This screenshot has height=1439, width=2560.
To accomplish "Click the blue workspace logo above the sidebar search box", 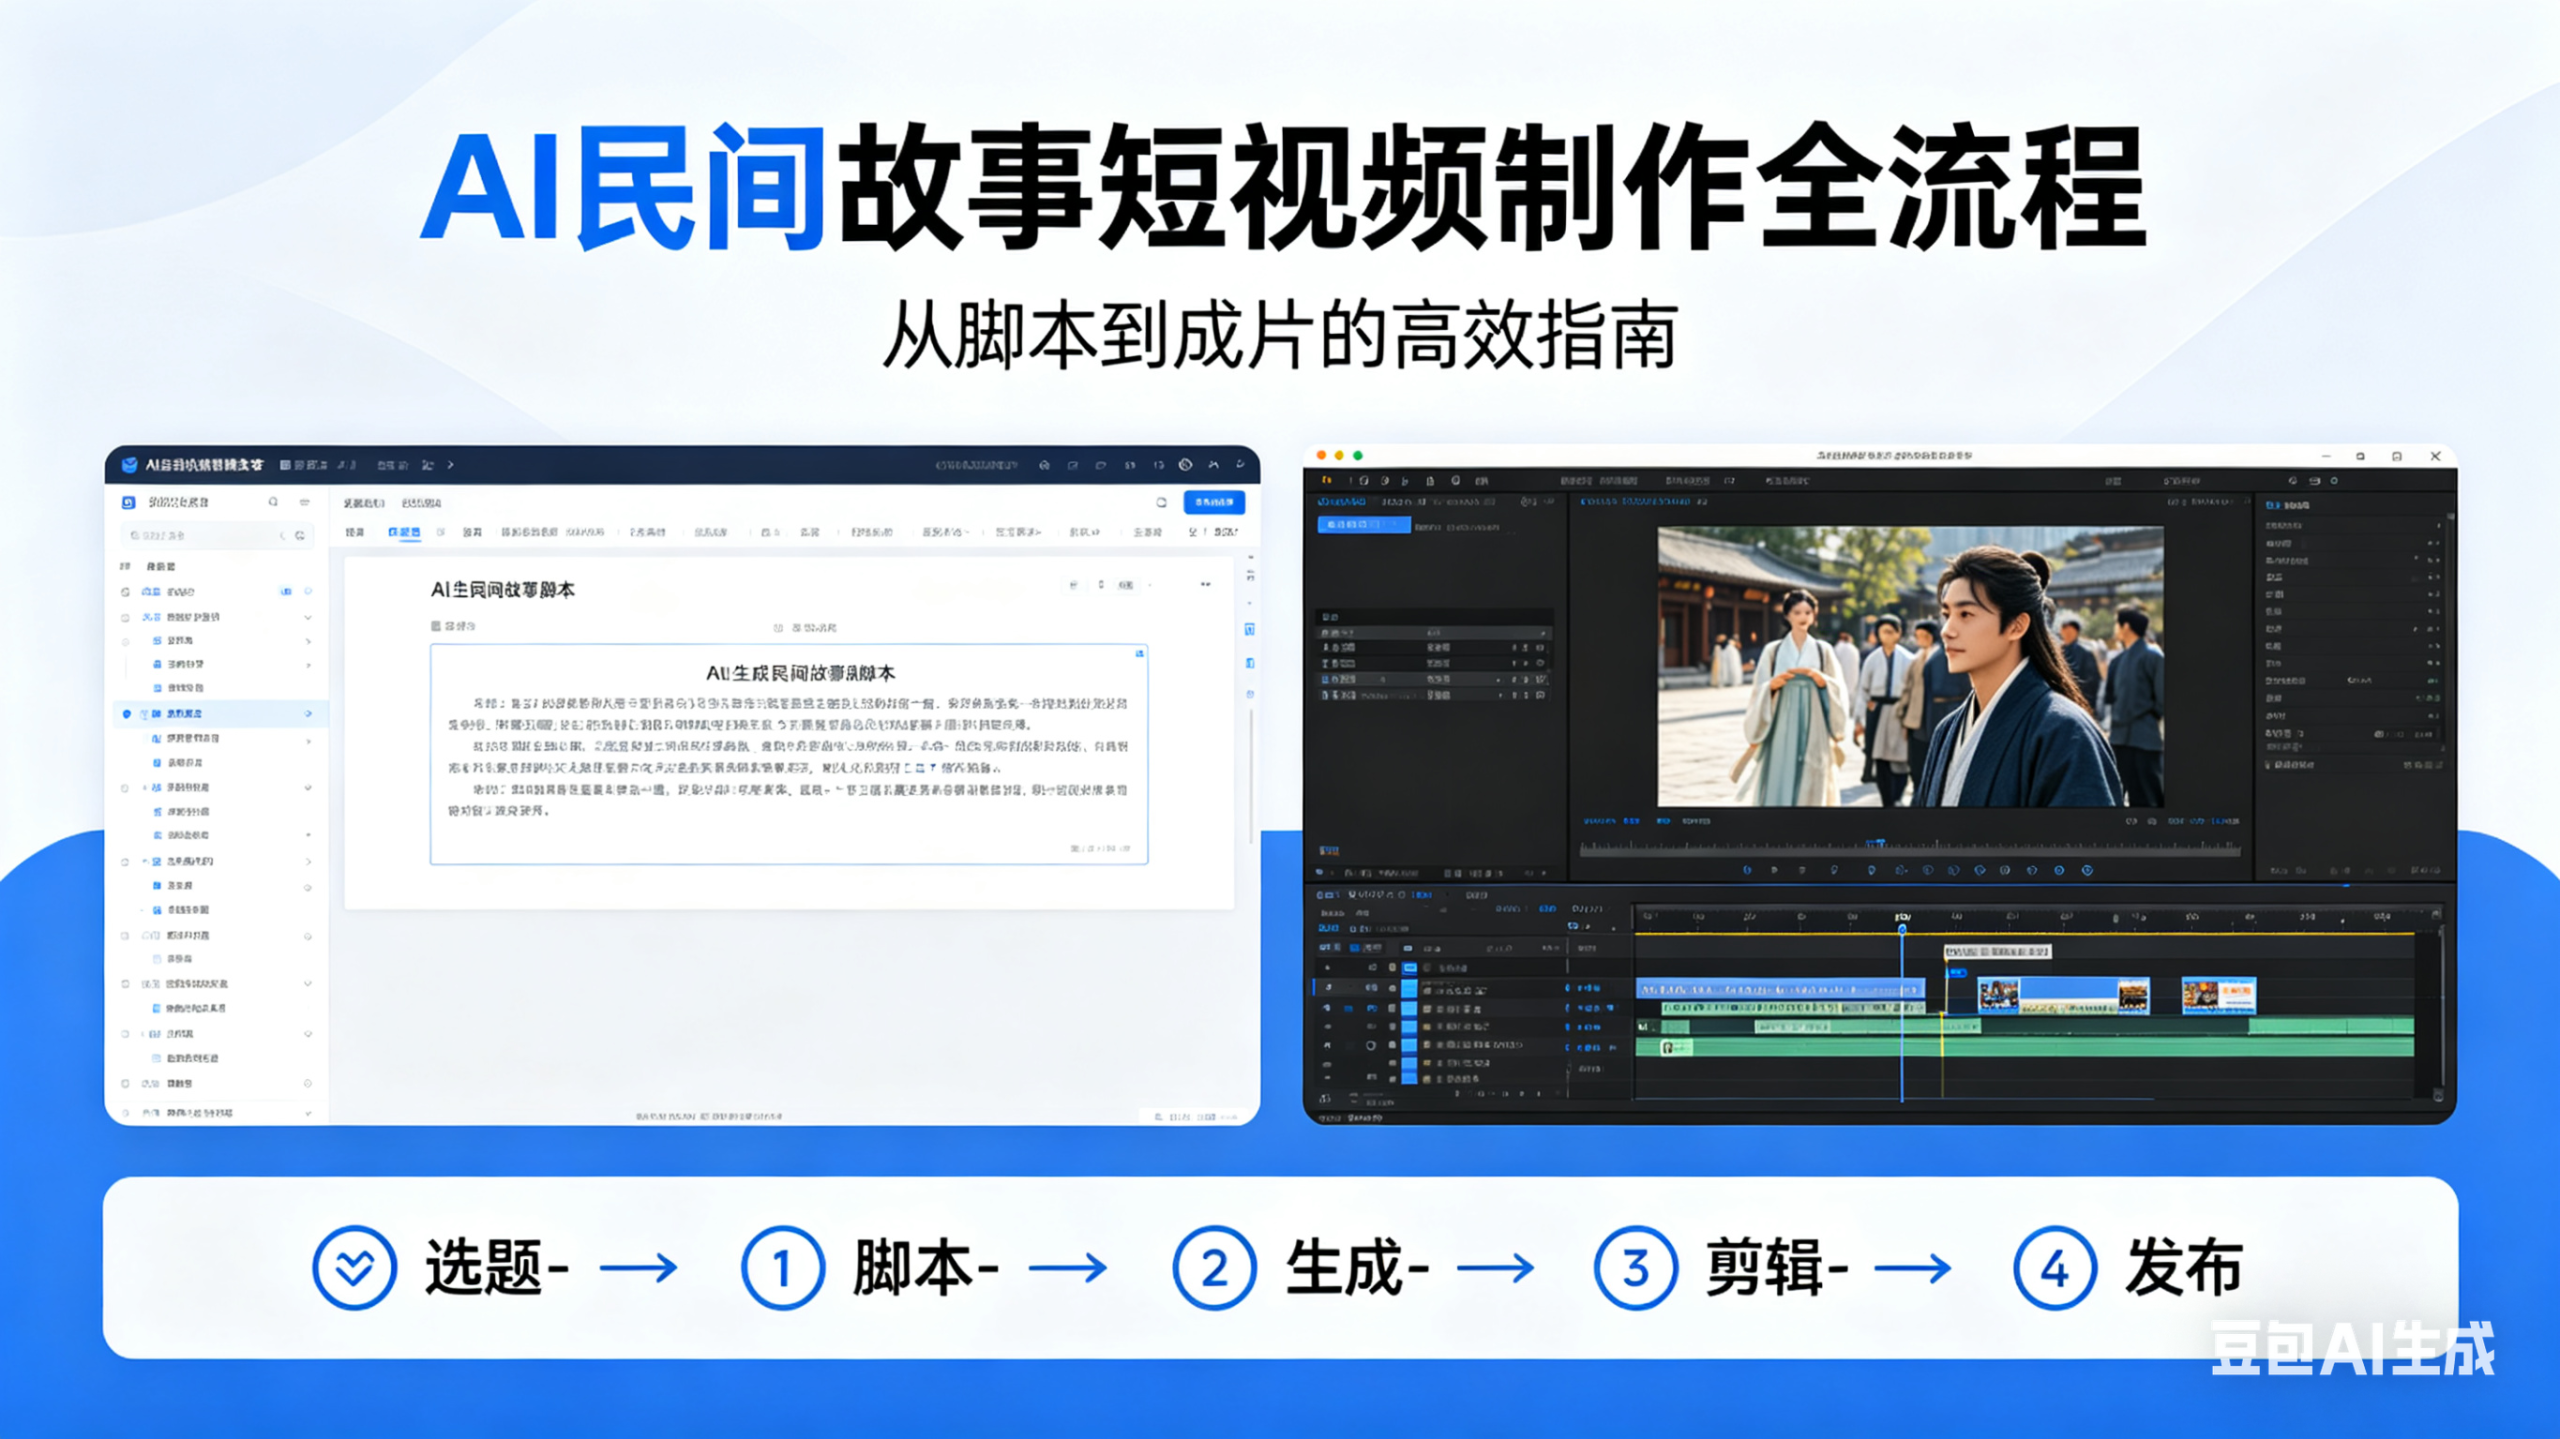I will [x=128, y=502].
